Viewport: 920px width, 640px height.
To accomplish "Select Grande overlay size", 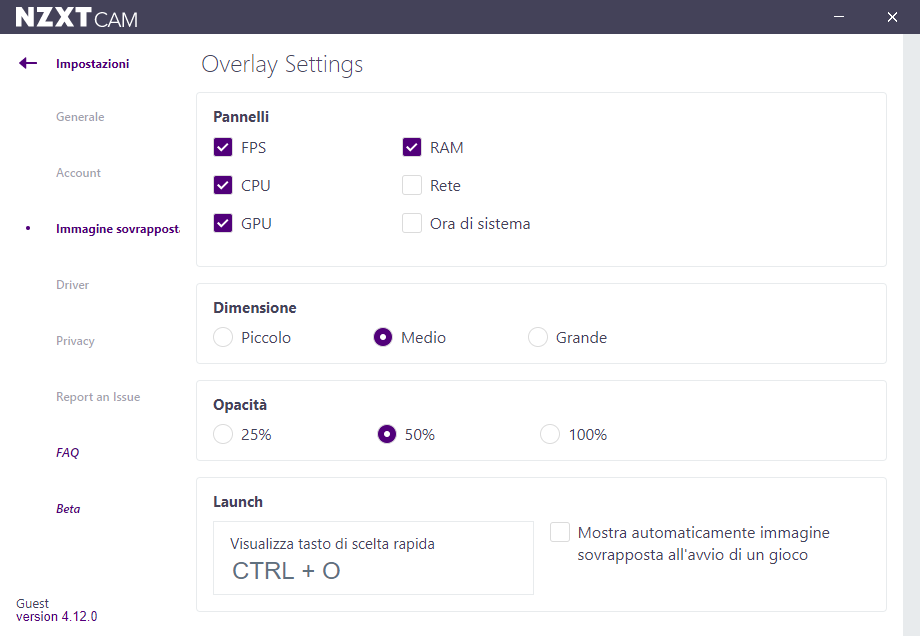I will tap(538, 338).
